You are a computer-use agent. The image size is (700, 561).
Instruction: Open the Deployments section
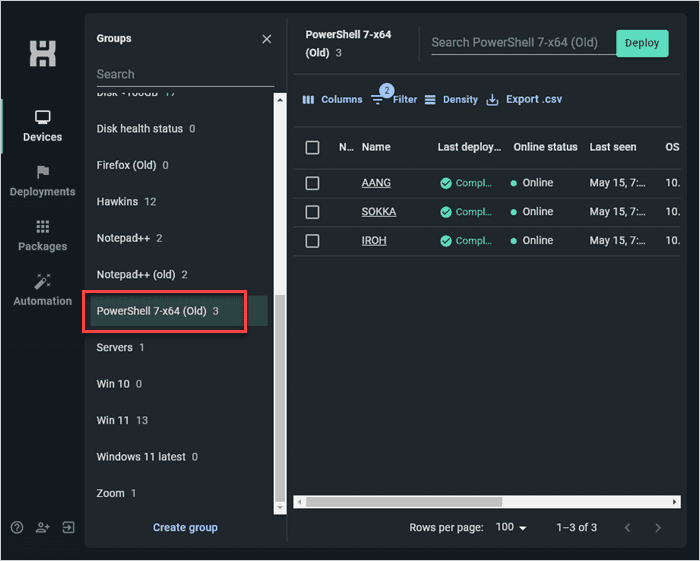coord(42,181)
